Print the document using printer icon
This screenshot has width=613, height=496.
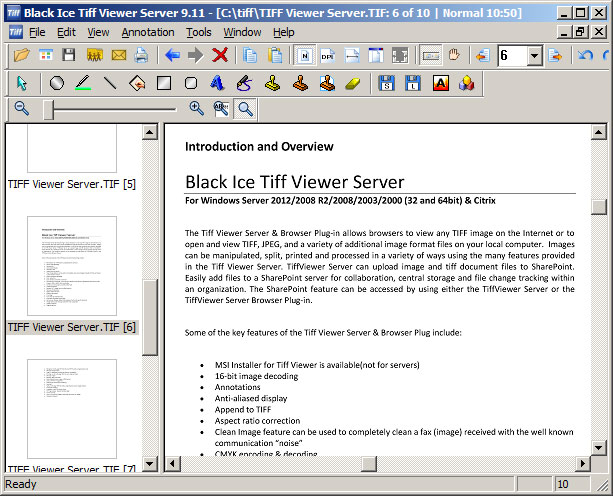(x=141, y=55)
